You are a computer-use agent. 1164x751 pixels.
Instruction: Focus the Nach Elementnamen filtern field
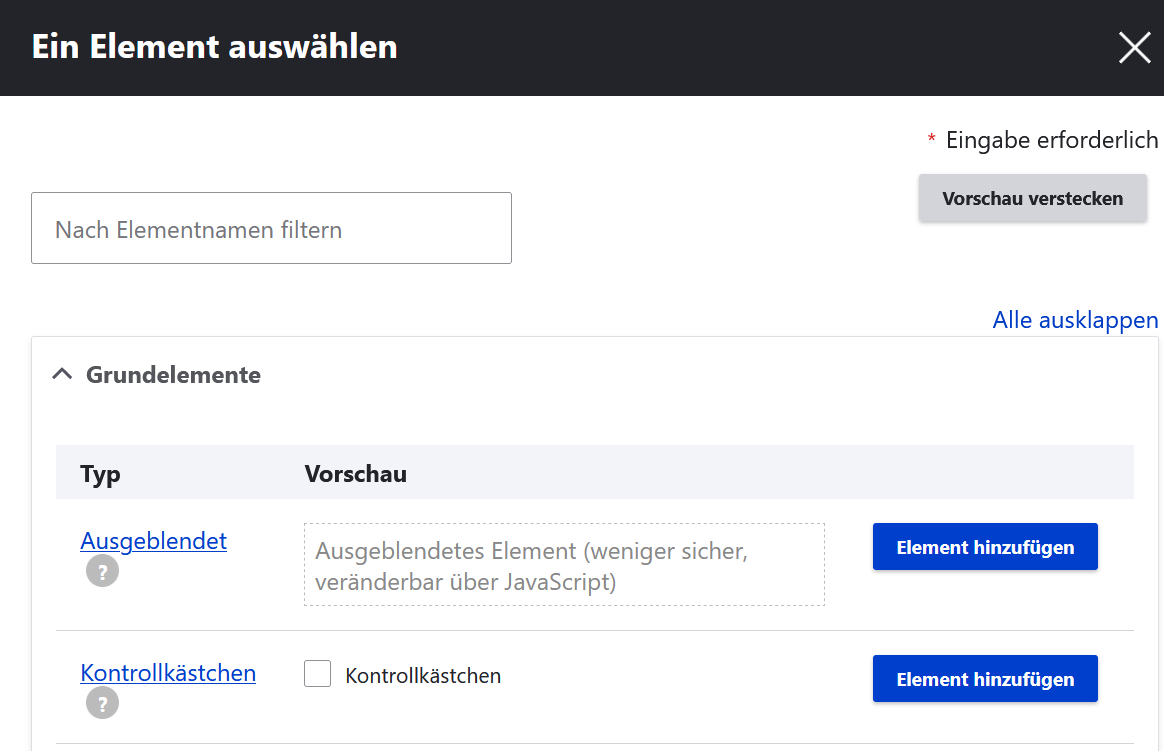[x=271, y=228]
